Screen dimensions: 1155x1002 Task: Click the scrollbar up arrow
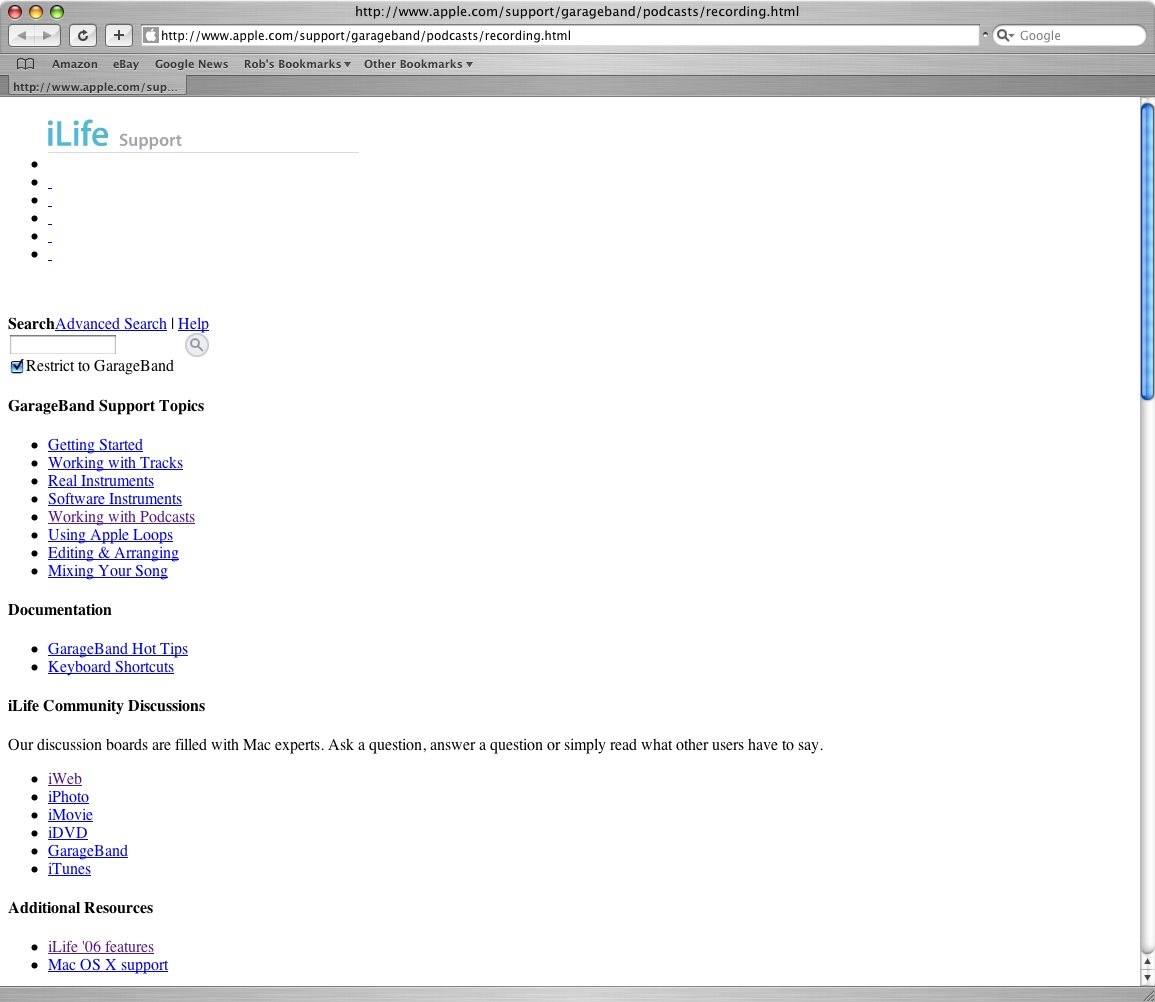pyautogui.click(x=1147, y=962)
